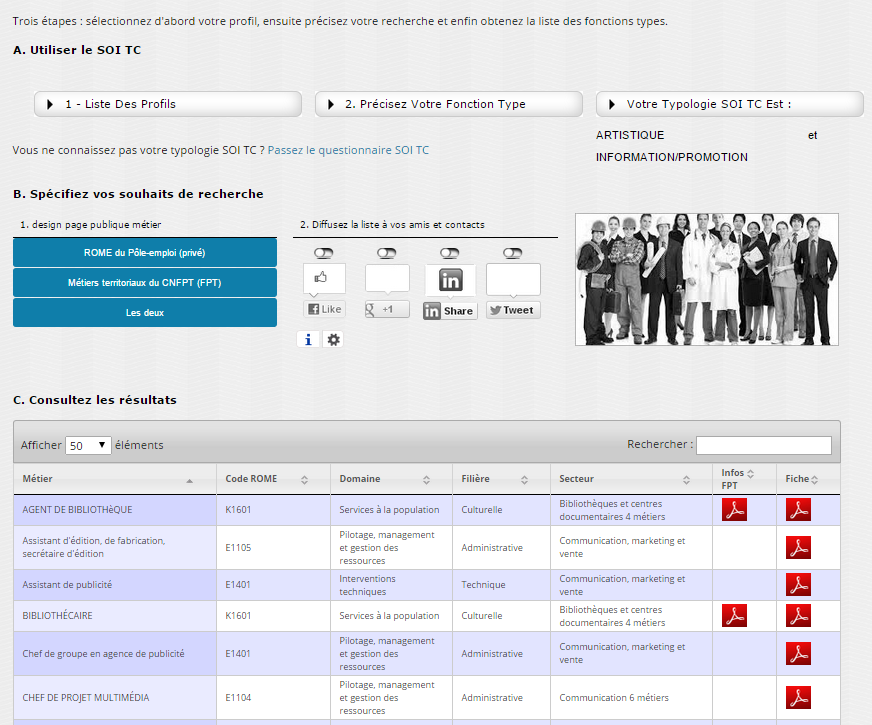Screen dimensions: 872x725
Task: Toggle the switch above Facebook Like
Action: click(x=324, y=253)
